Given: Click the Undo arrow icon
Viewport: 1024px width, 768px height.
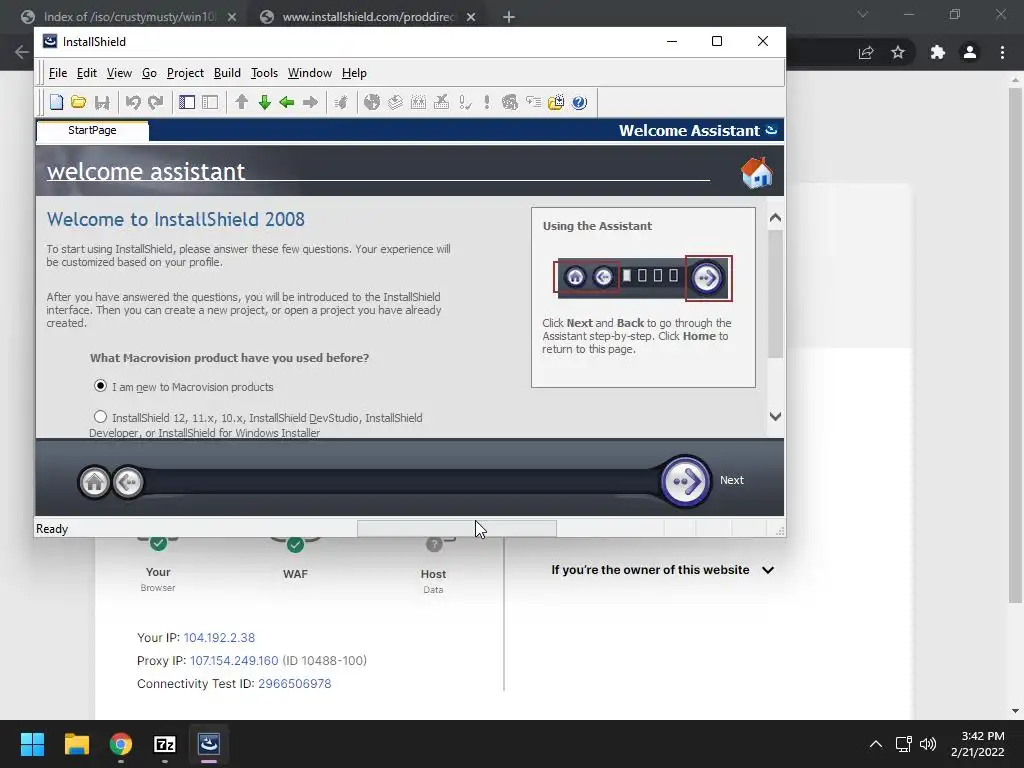Looking at the screenshot, I should point(133,103).
